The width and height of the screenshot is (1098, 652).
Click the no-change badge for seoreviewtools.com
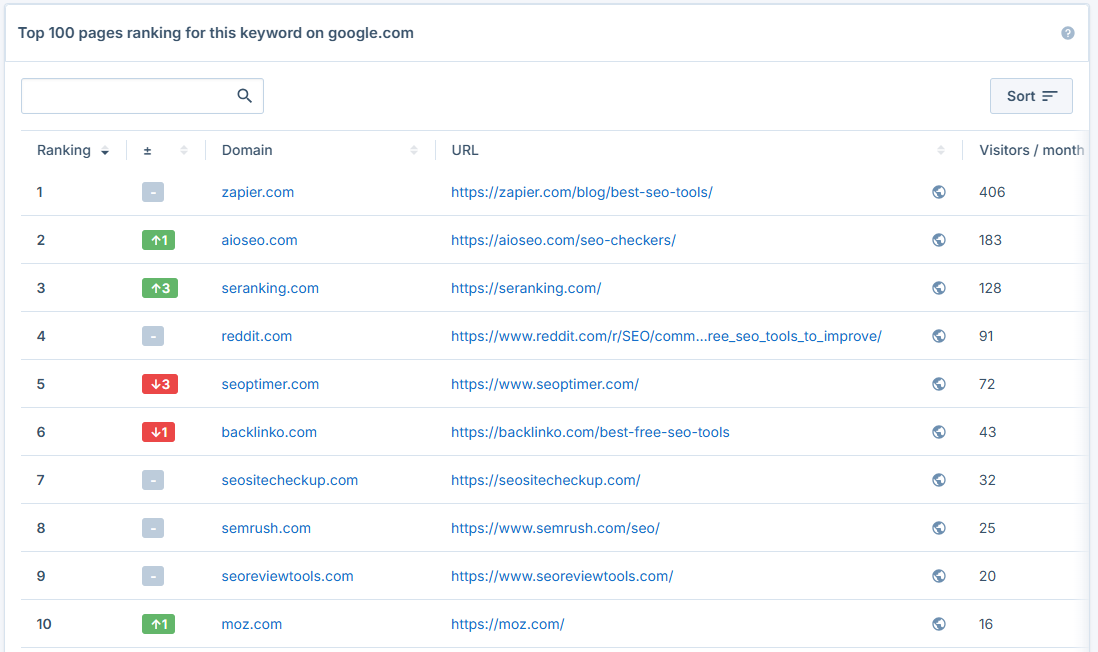(x=153, y=576)
